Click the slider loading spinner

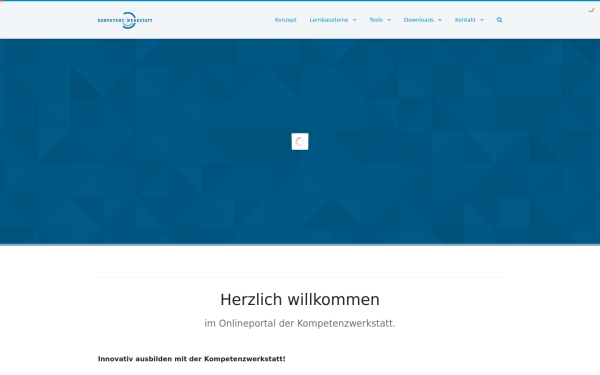[300, 142]
